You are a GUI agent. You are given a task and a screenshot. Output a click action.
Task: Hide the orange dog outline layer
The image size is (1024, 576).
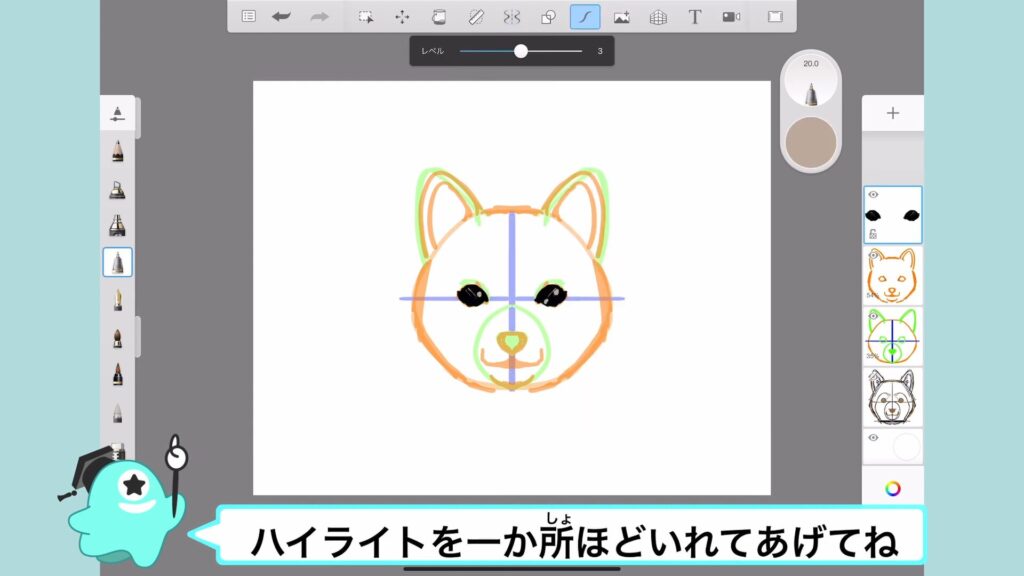(x=873, y=256)
